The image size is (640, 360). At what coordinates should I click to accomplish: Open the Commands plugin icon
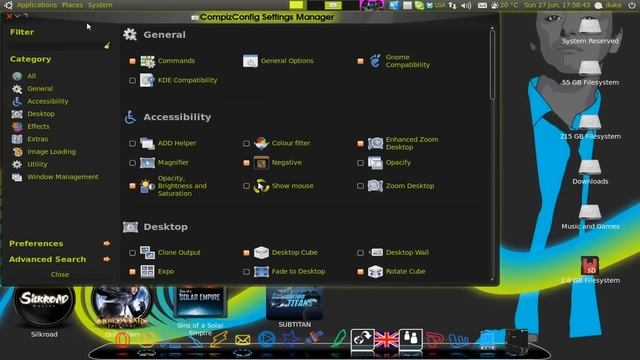147,61
